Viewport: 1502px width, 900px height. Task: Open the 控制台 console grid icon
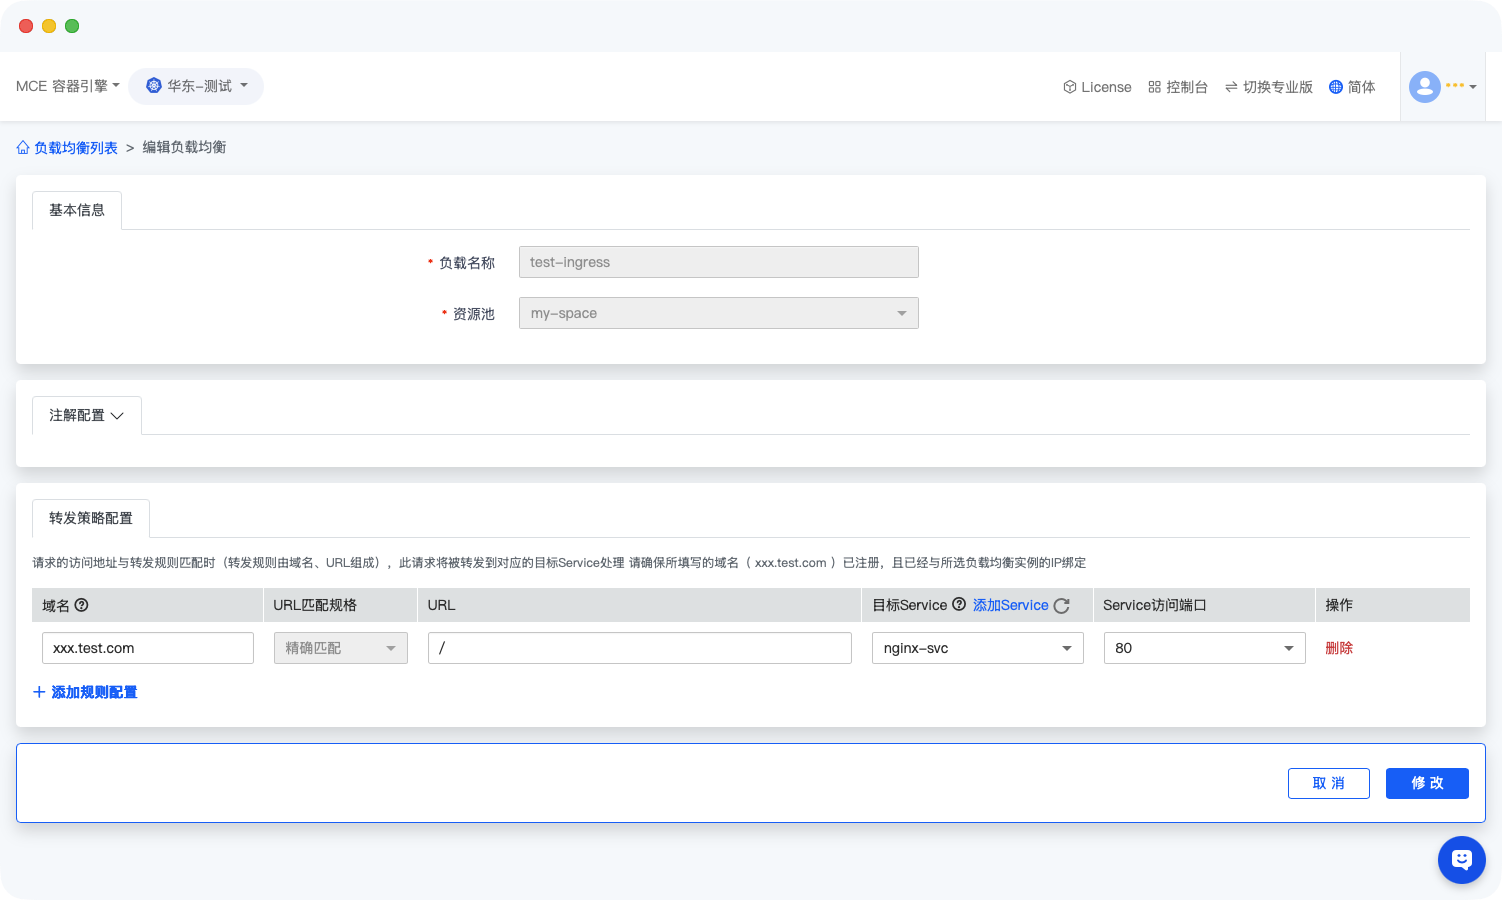1154,87
